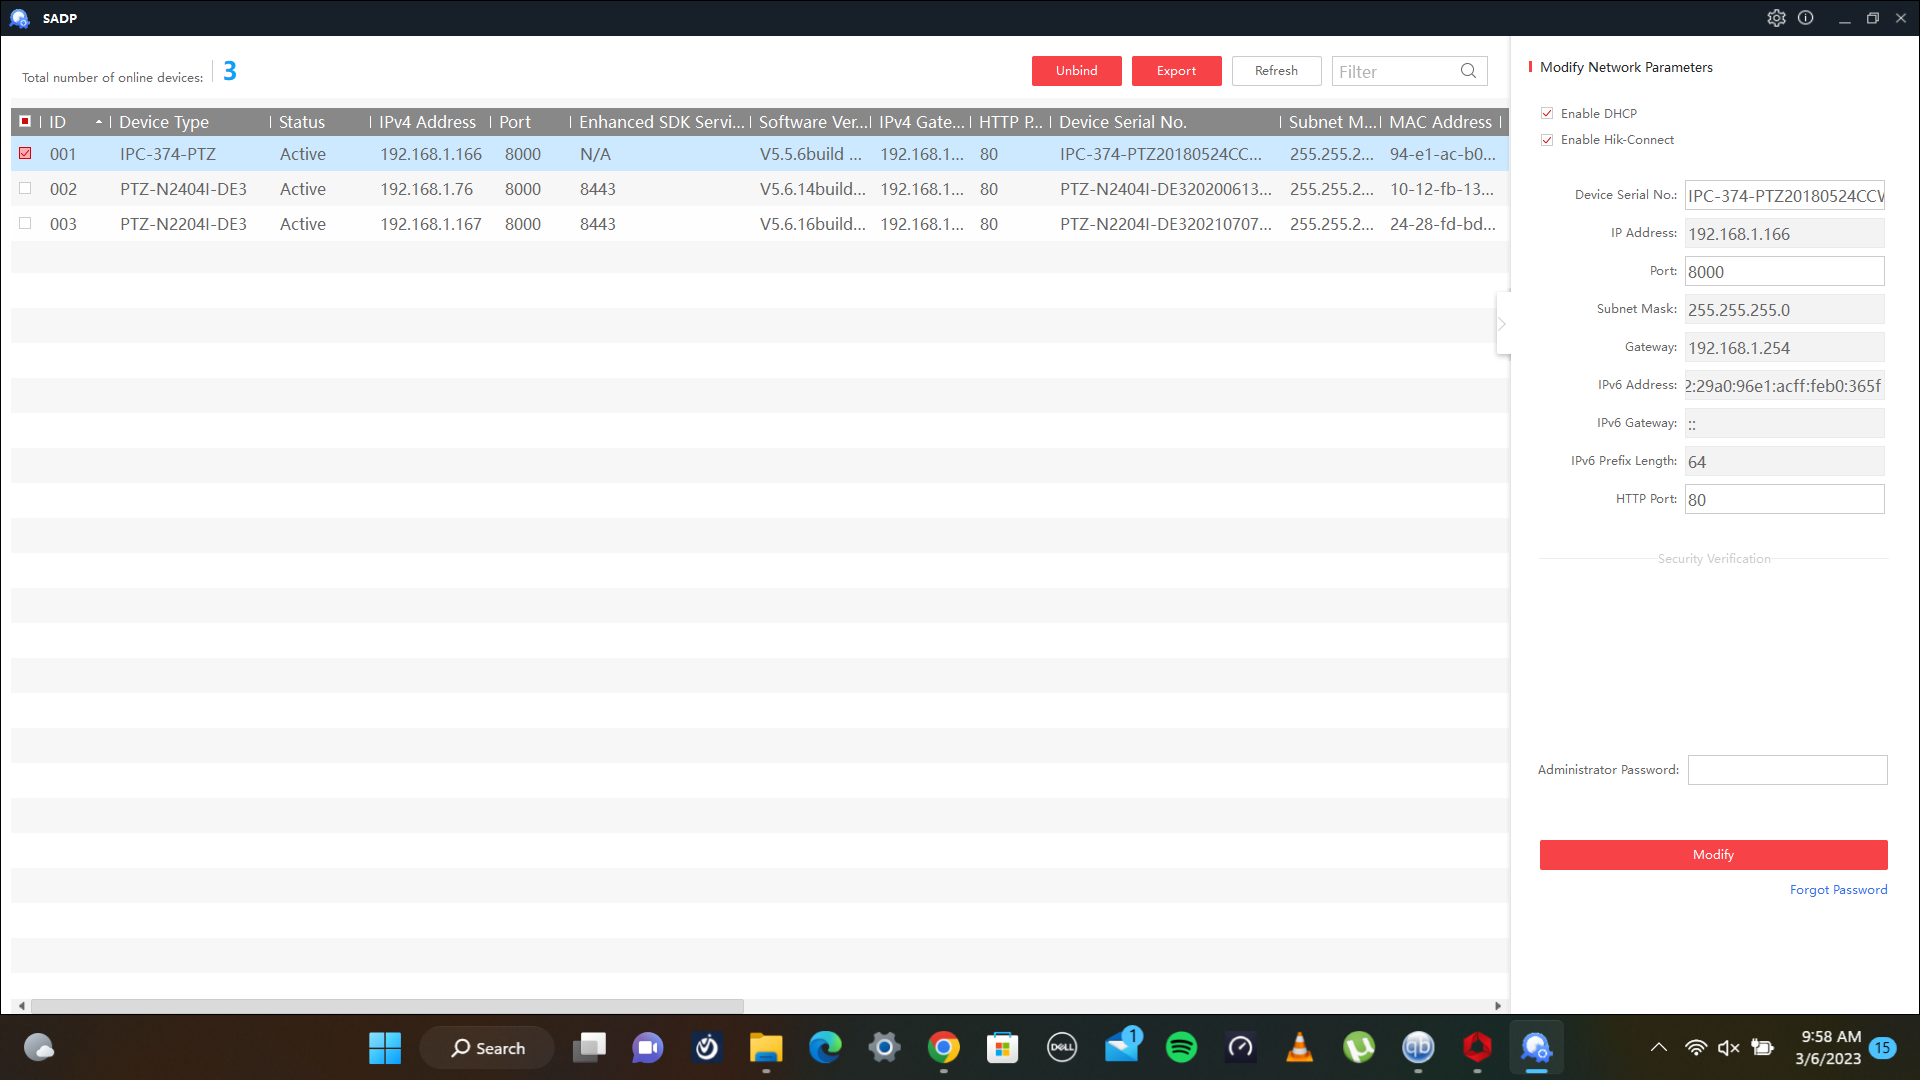Image resolution: width=1920 pixels, height=1080 pixels.
Task: Click the Administrator Password input field
Action: (x=1787, y=769)
